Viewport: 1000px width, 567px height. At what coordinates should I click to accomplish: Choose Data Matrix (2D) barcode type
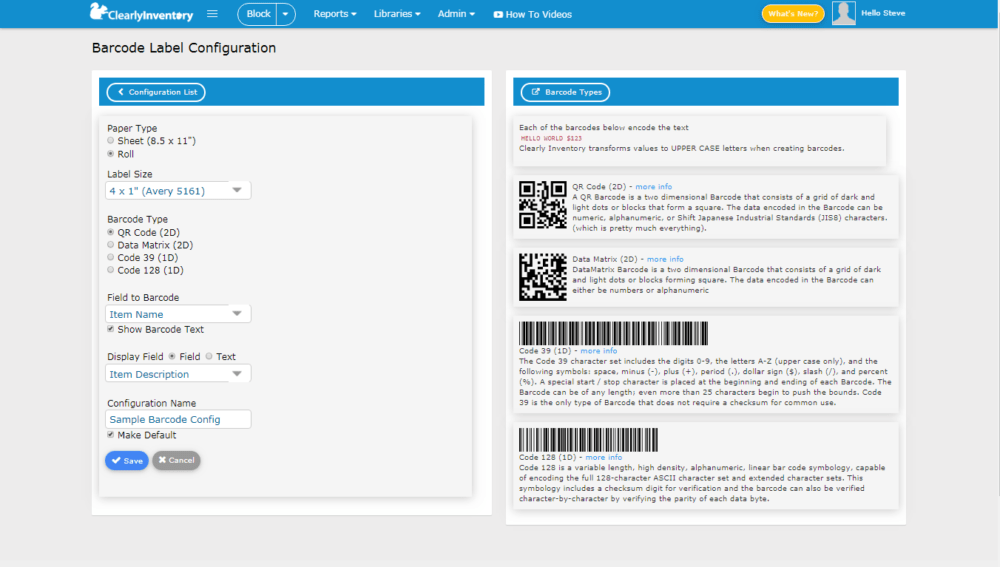tap(111, 245)
